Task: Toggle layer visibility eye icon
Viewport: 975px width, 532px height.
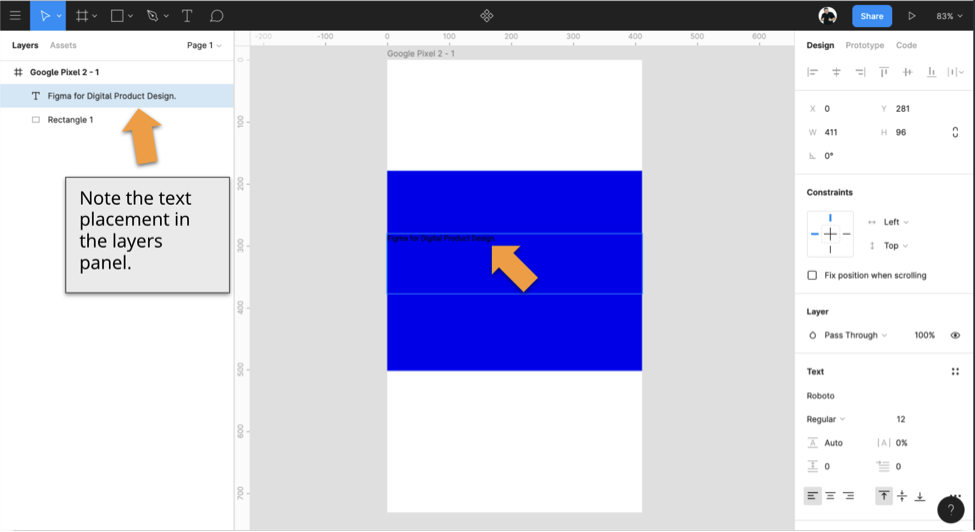Action: coord(955,335)
